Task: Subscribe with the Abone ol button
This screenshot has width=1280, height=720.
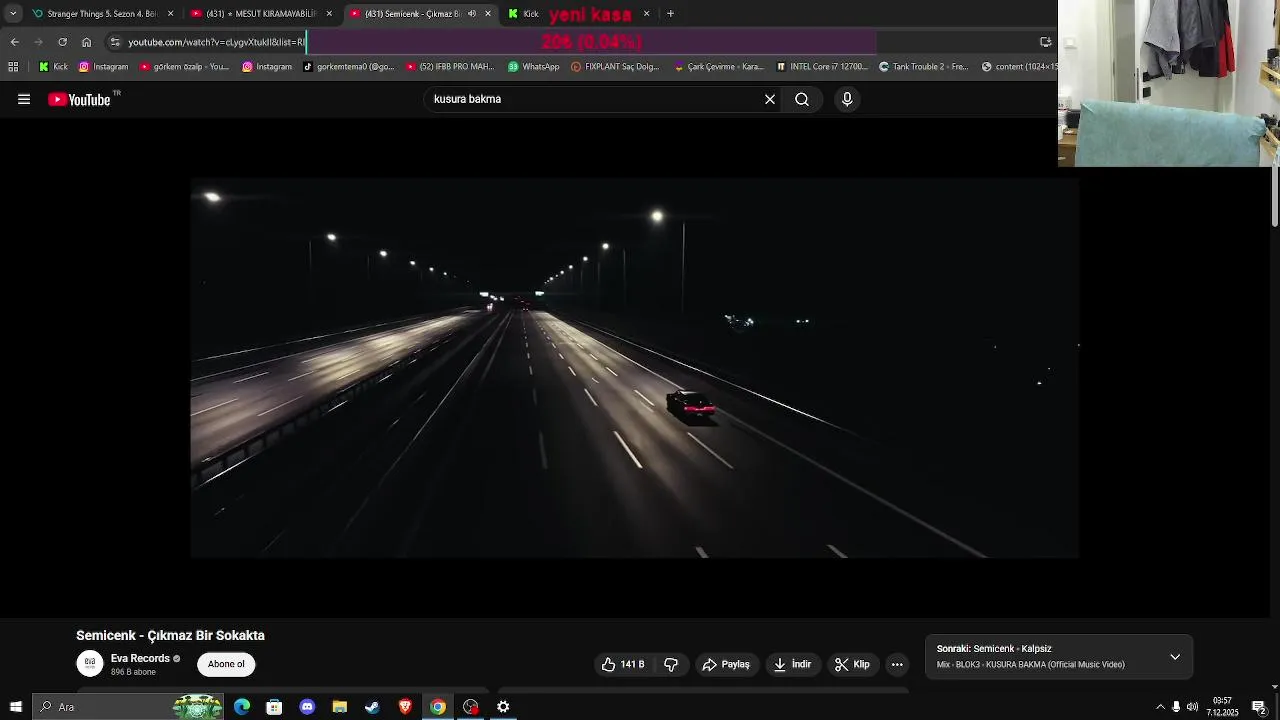Action: click(226, 664)
